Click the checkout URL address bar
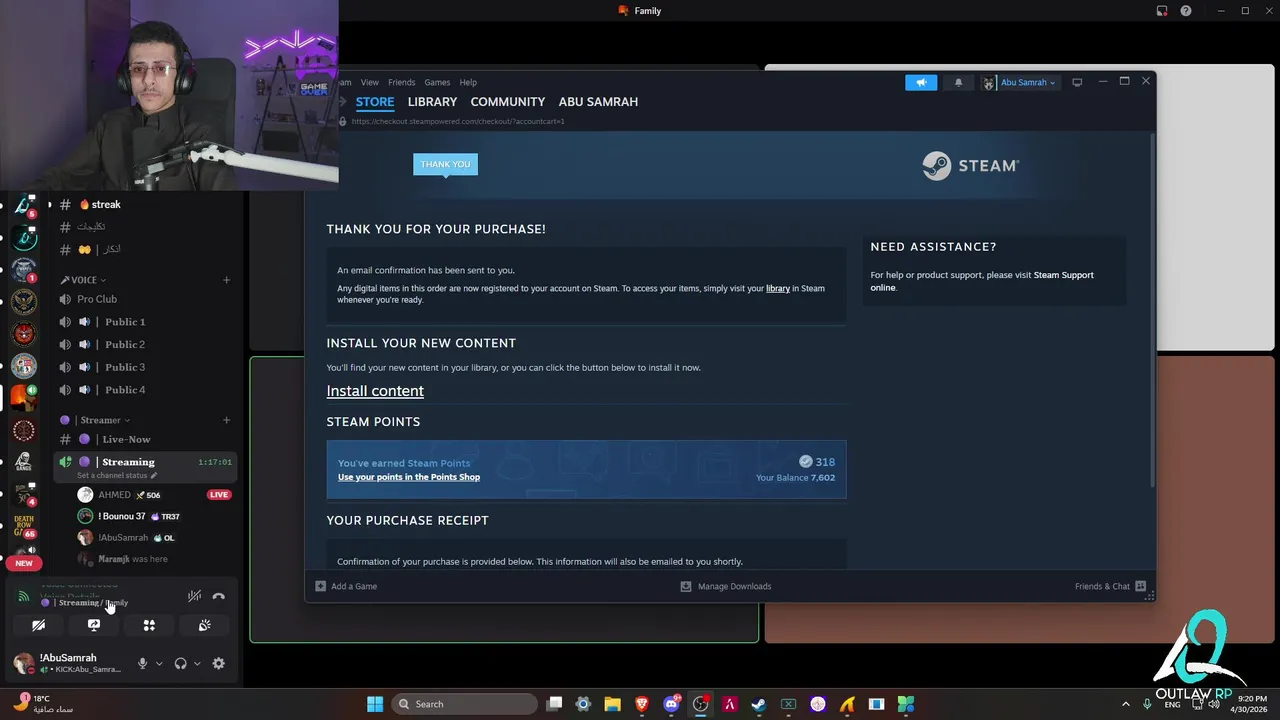Image resolution: width=1280 pixels, height=720 pixels. (458, 121)
